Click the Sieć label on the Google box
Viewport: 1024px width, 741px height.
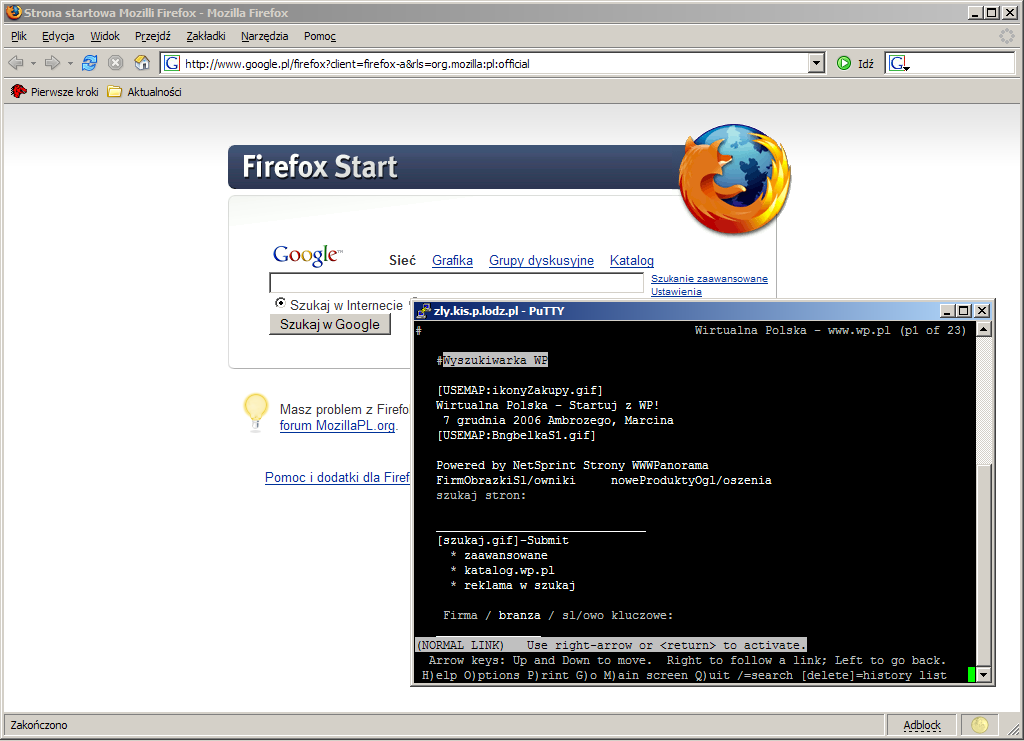[x=402, y=260]
